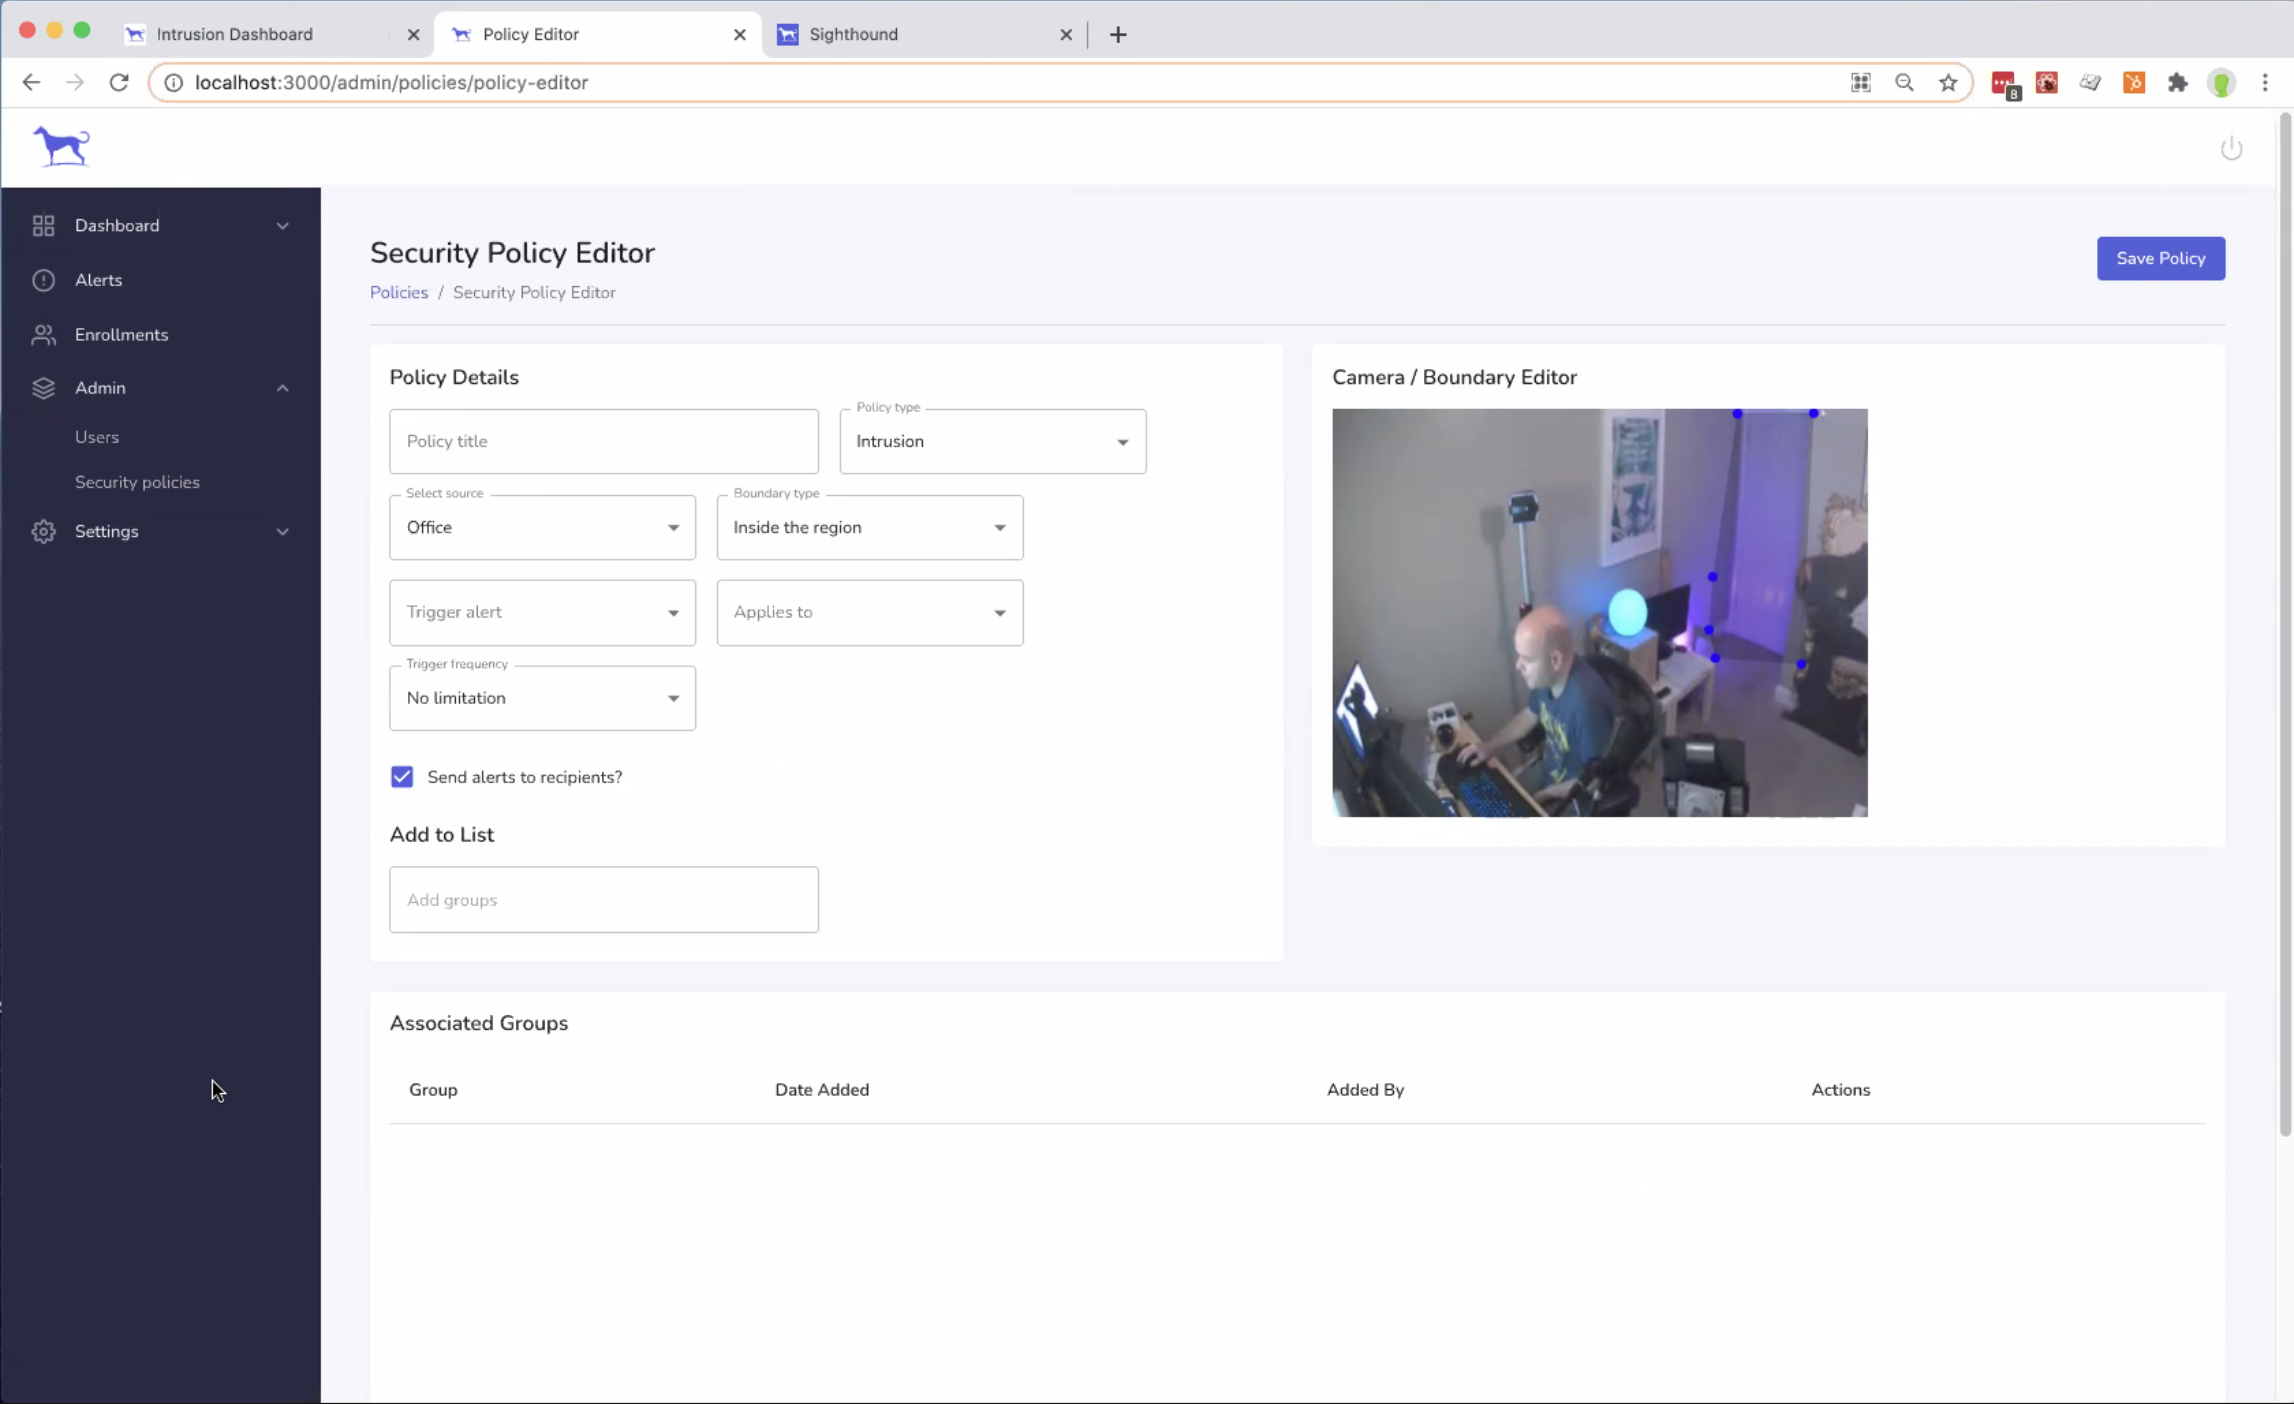Follow the Policies breadcrumb link
The width and height of the screenshot is (2294, 1404).
399,292
